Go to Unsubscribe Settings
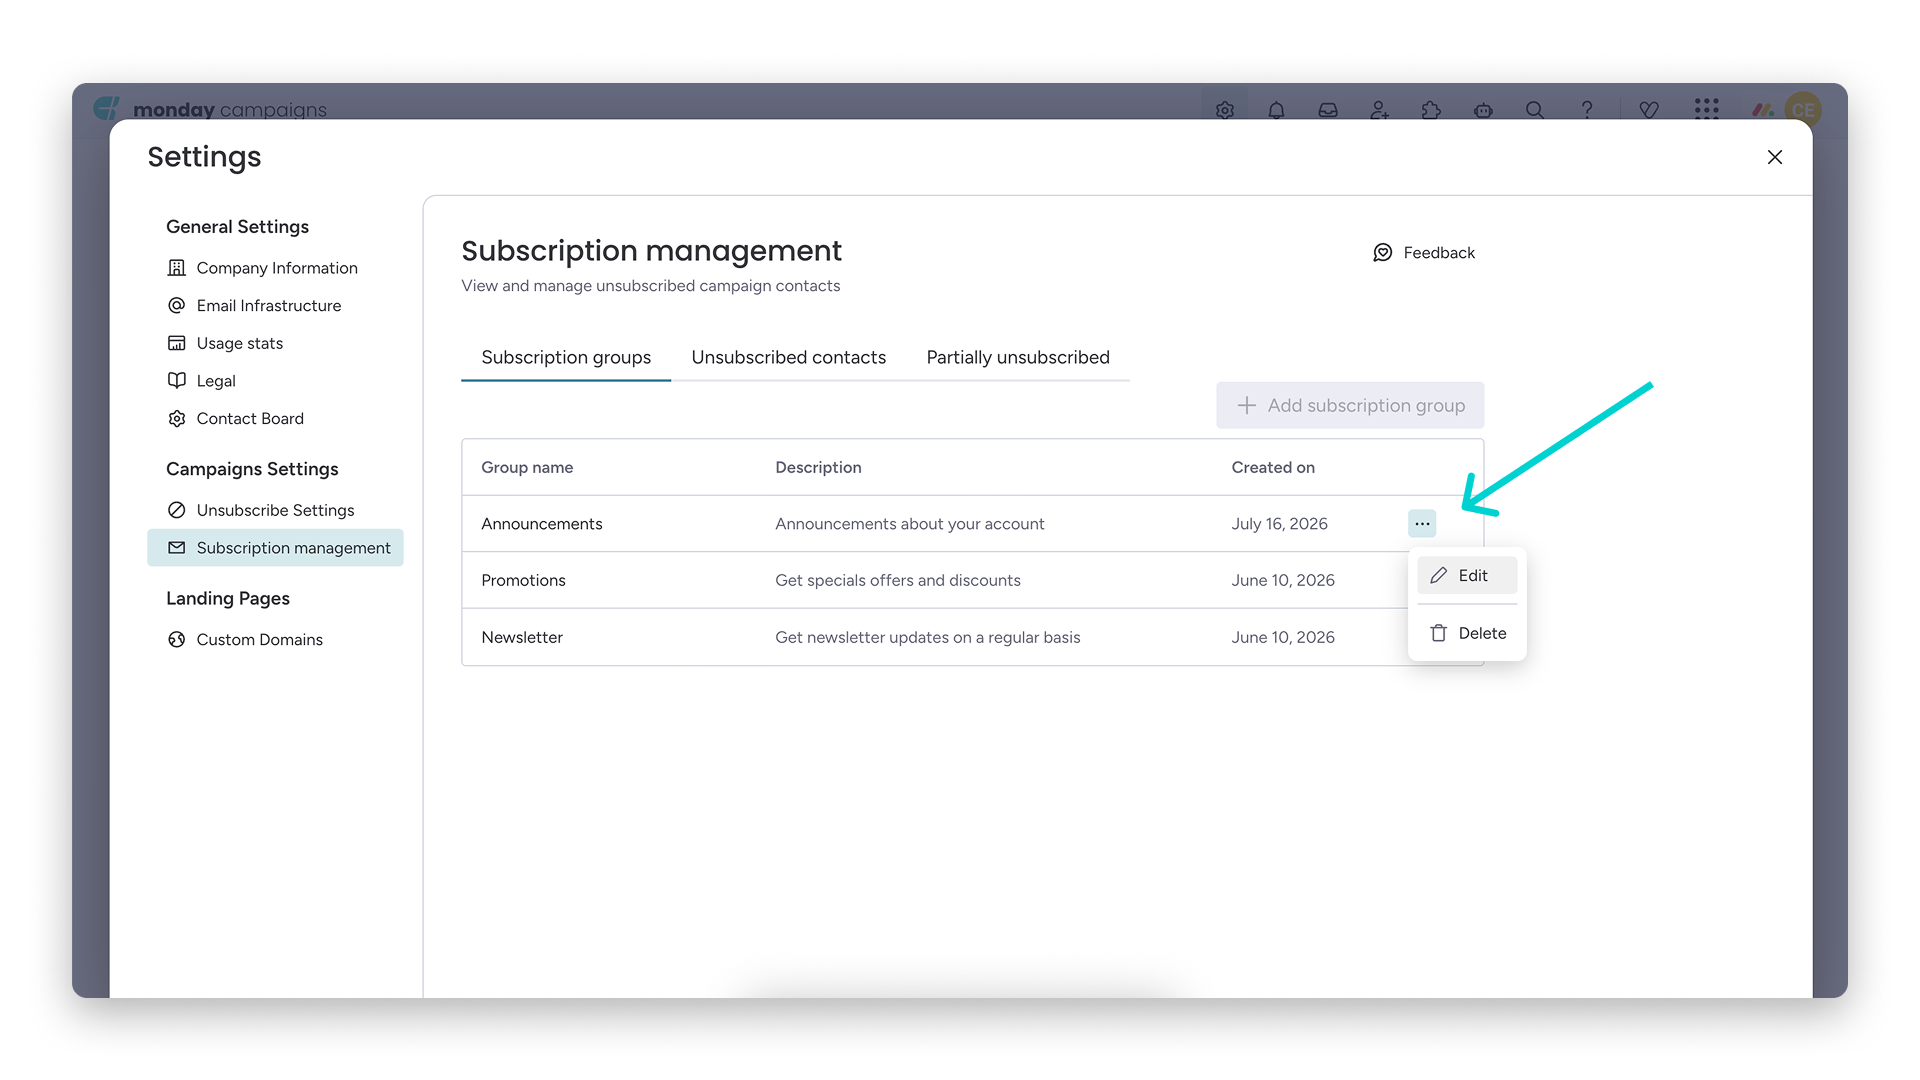The width and height of the screenshot is (1920, 1080). tap(275, 510)
